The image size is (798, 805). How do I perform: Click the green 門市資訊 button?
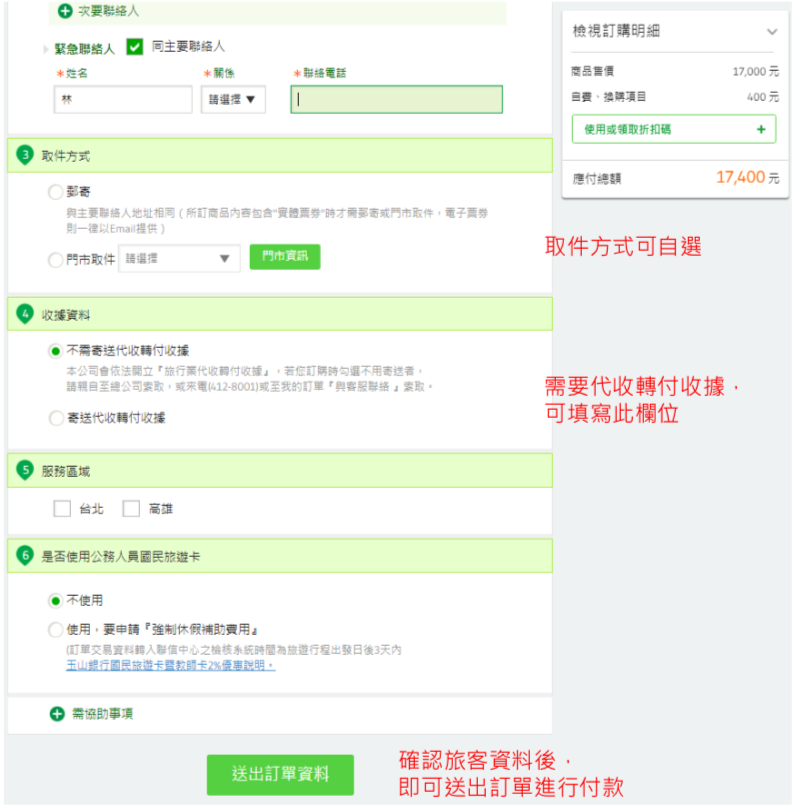(x=285, y=257)
